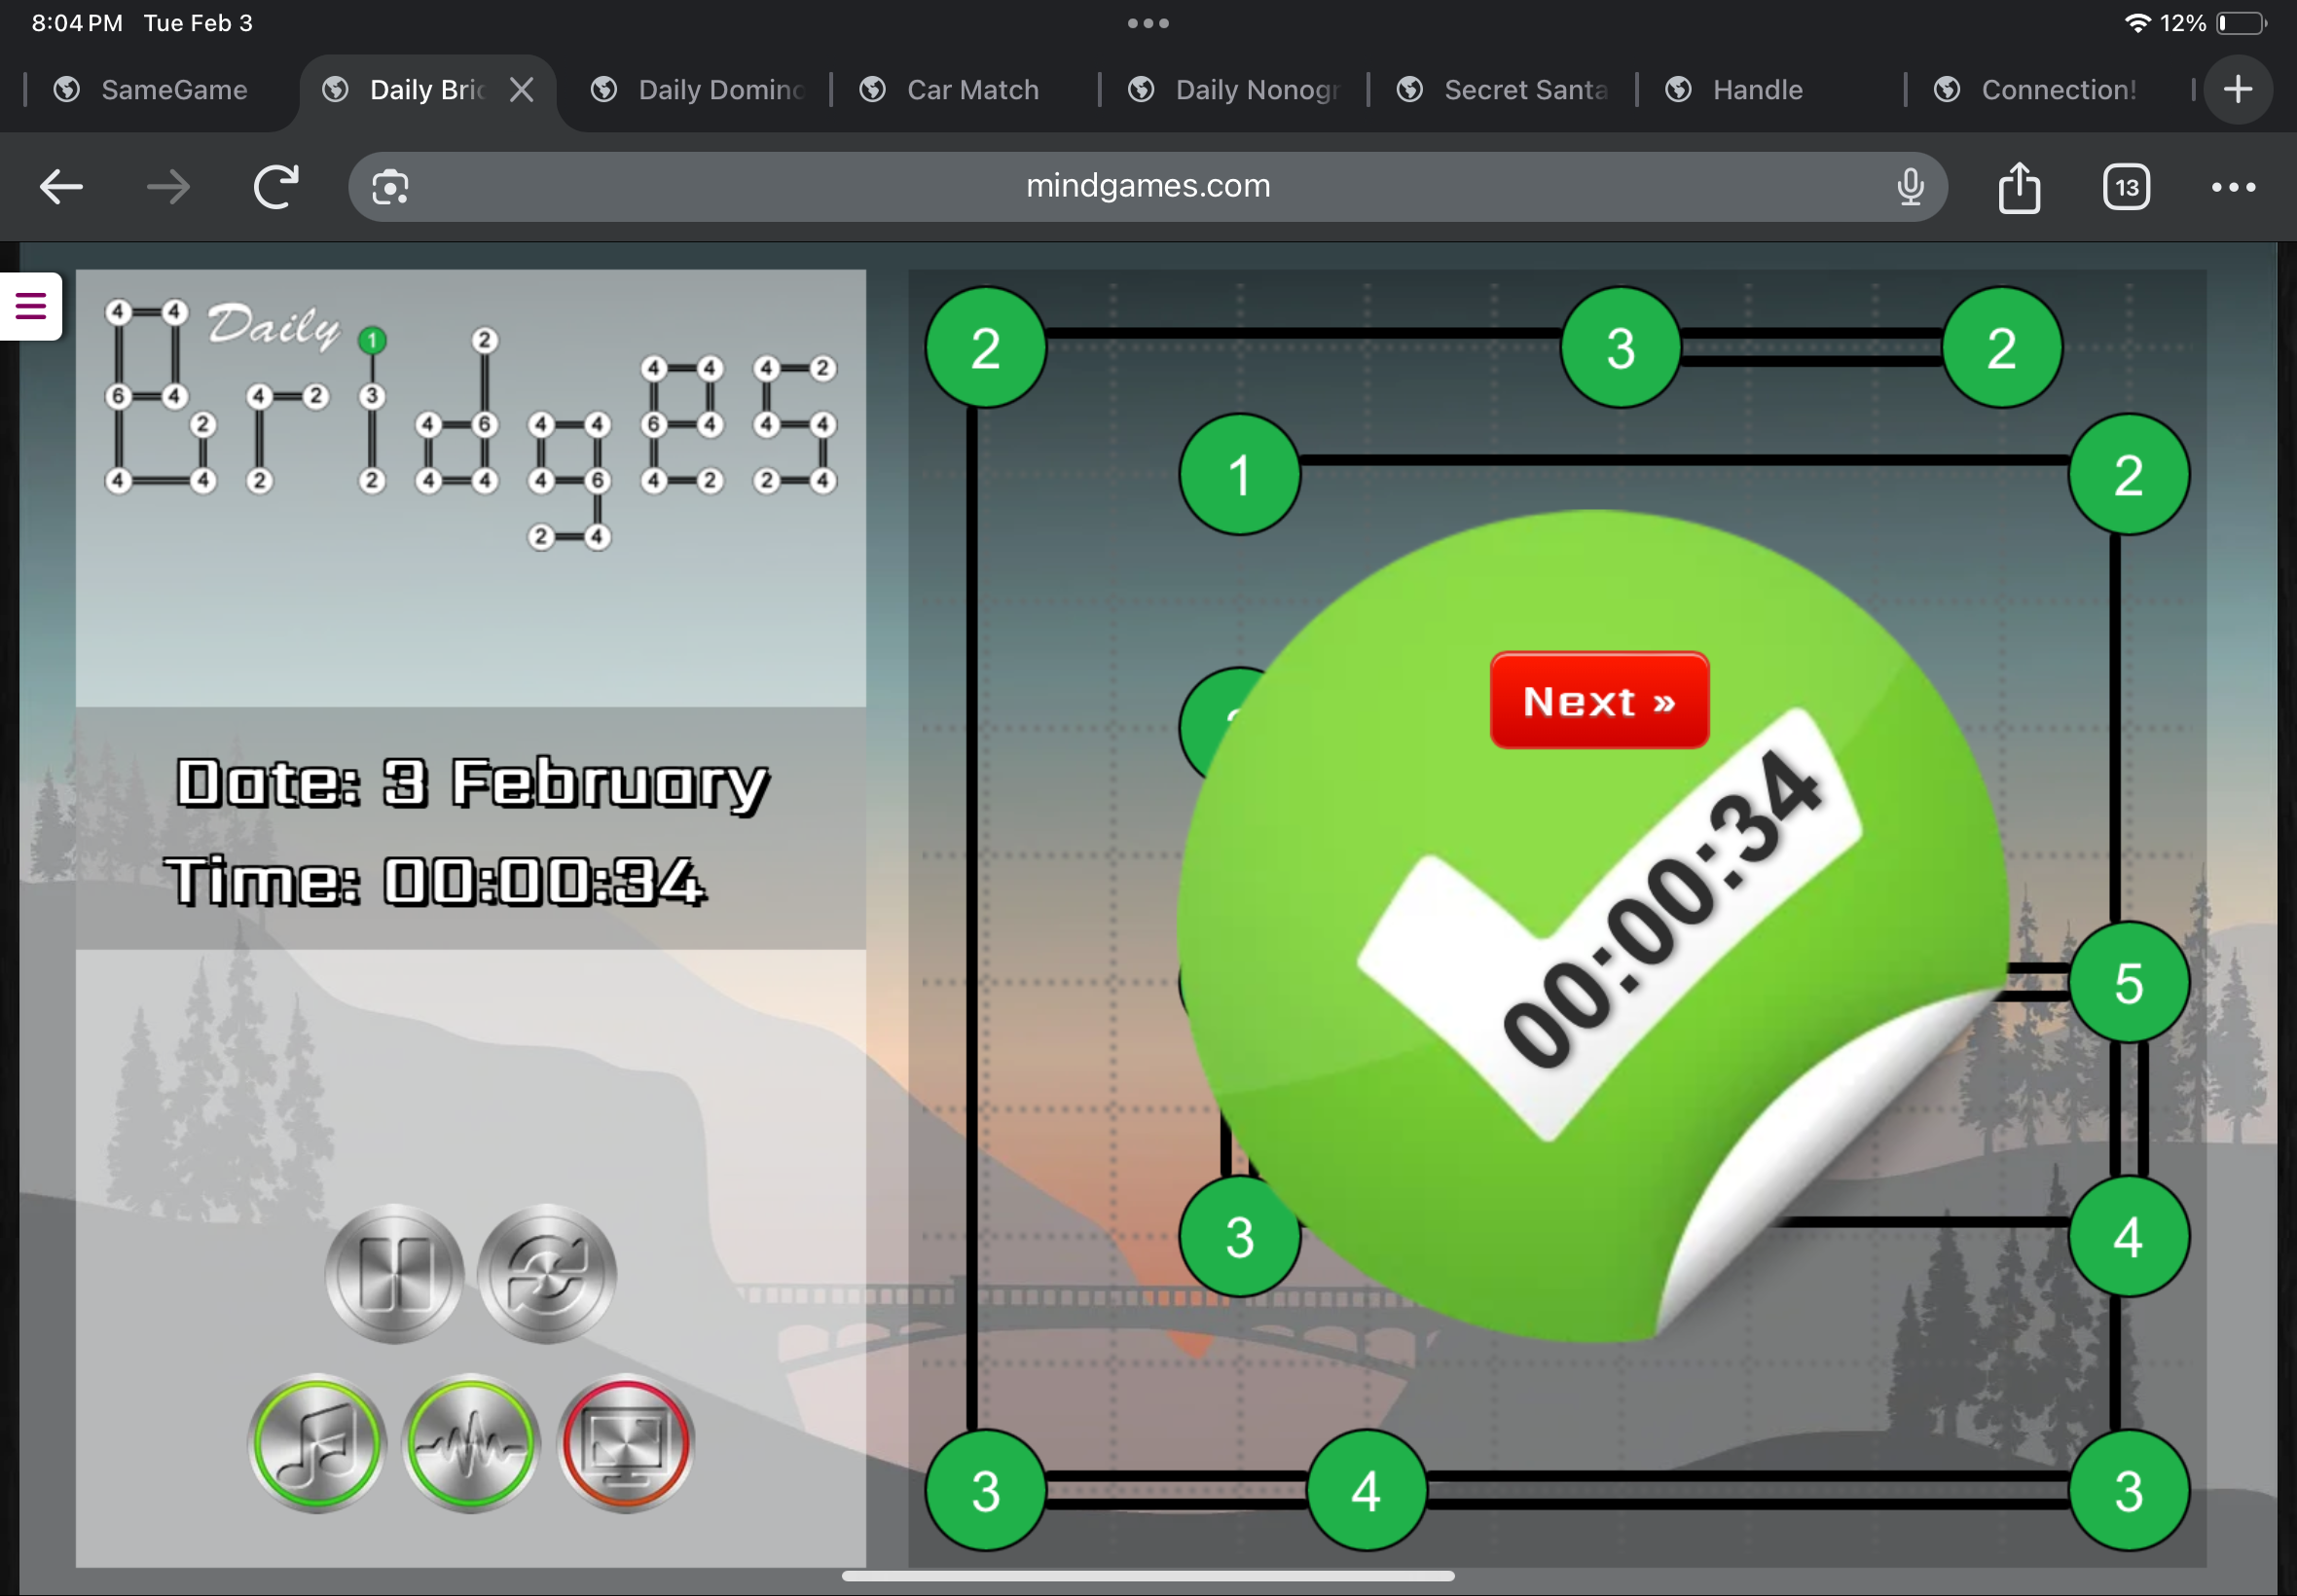Screen dimensions: 2297x1596
Task: Open the browser share sheet
Action: pyautogui.click(x=2019, y=187)
